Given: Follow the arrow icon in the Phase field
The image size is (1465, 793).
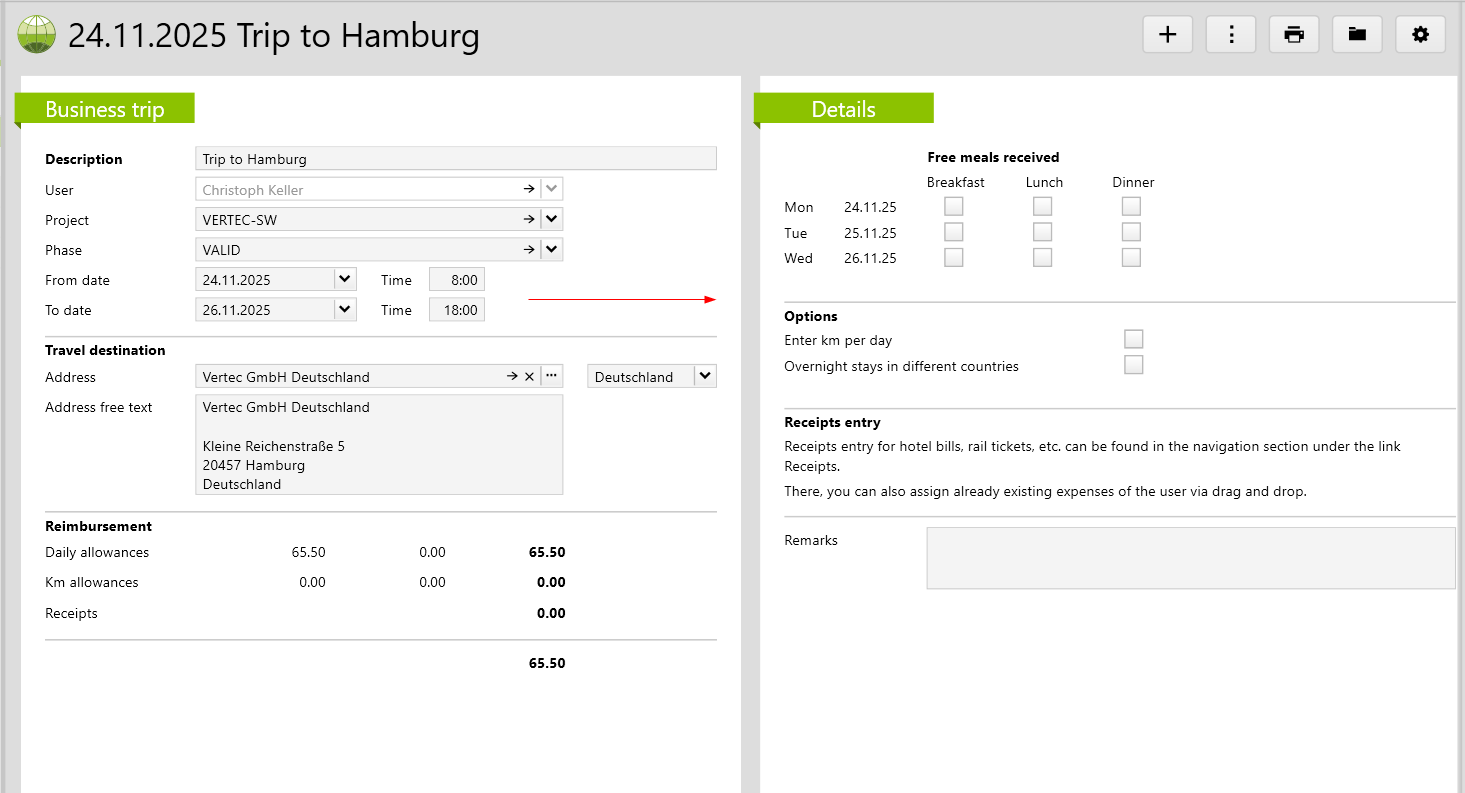Looking at the screenshot, I should point(529,250).
